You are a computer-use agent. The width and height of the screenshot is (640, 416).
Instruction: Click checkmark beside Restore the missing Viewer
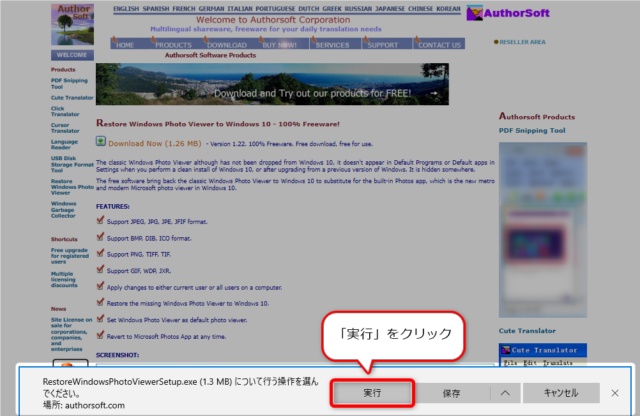(x=100, y=302)
